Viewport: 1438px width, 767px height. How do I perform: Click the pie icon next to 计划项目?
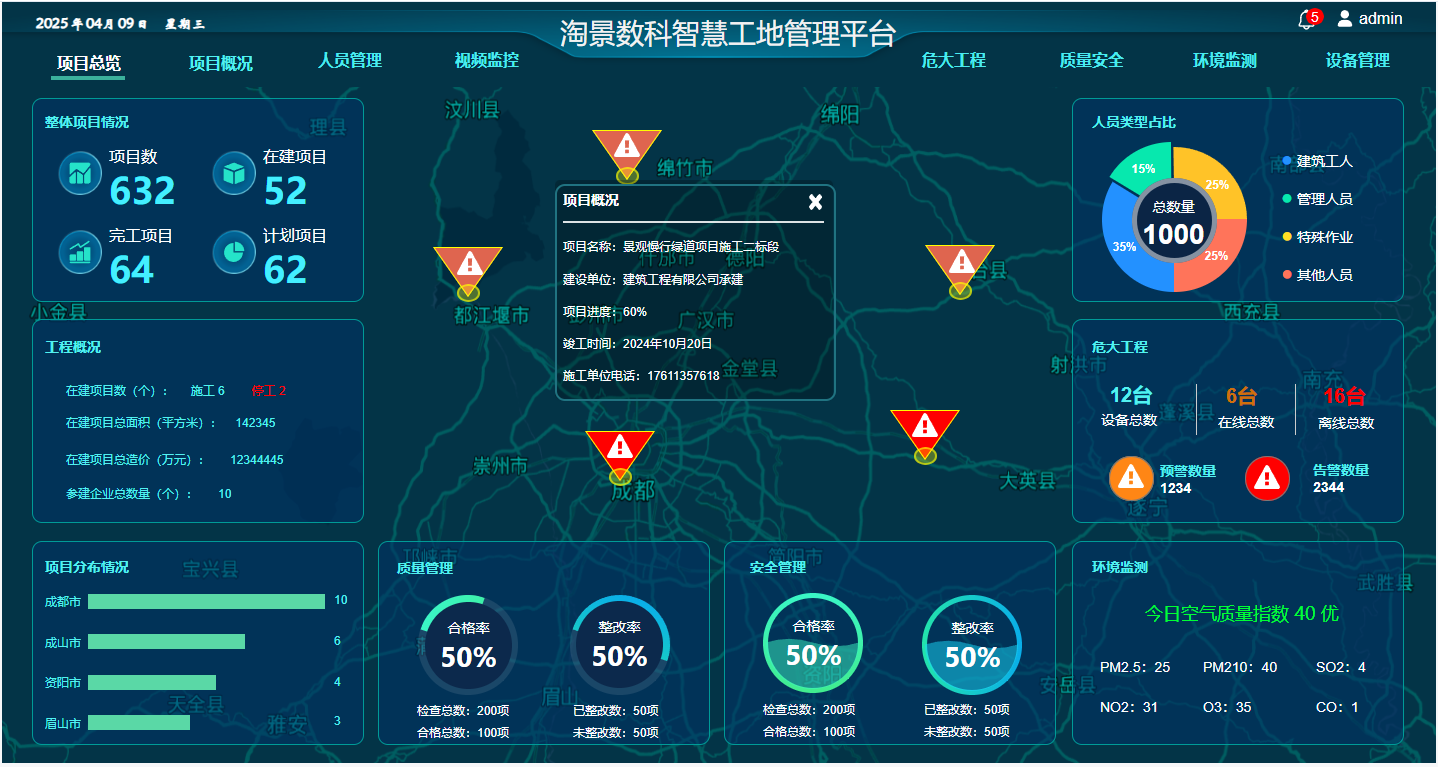click(234, 252)
